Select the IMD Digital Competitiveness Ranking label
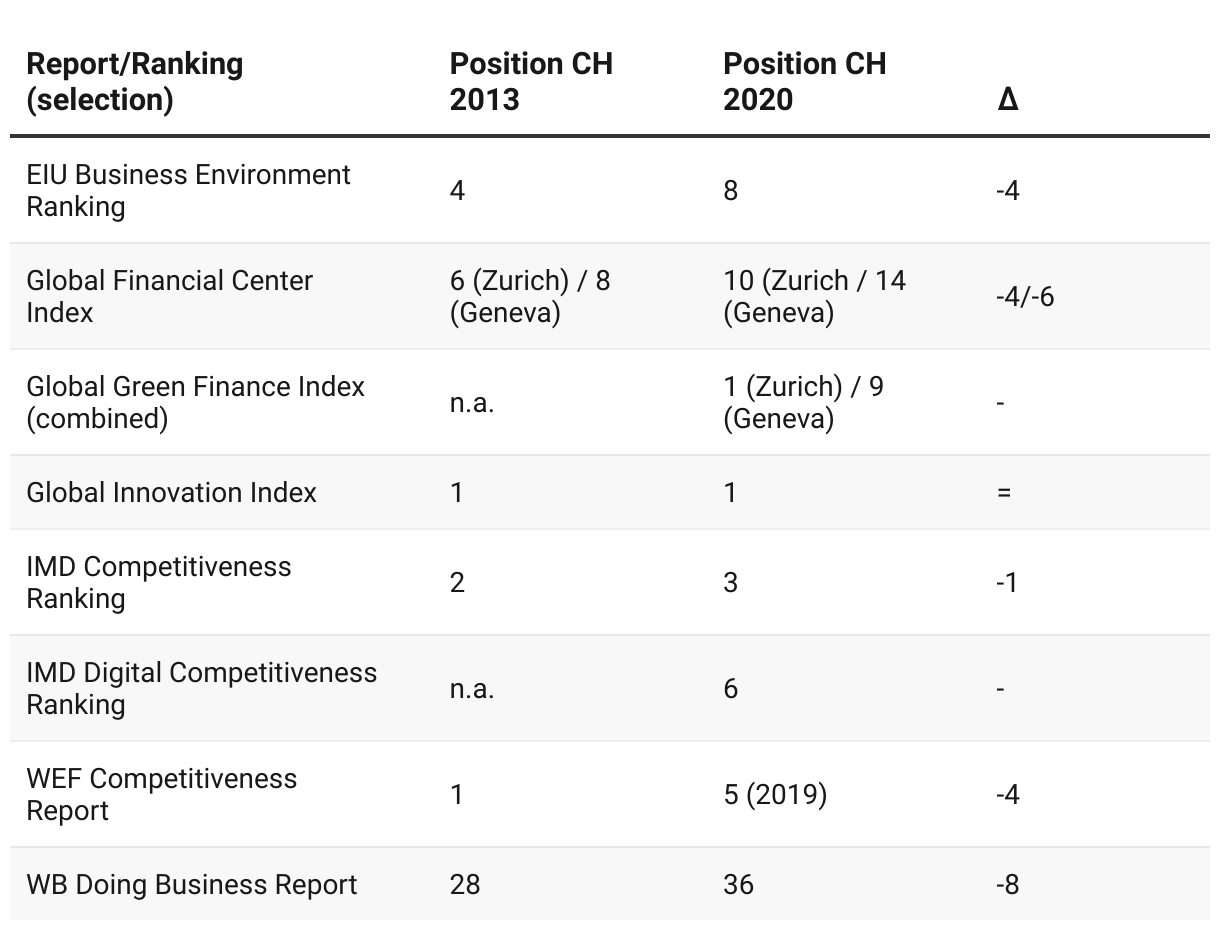The image size is (1220, 930). click(201, 688)
